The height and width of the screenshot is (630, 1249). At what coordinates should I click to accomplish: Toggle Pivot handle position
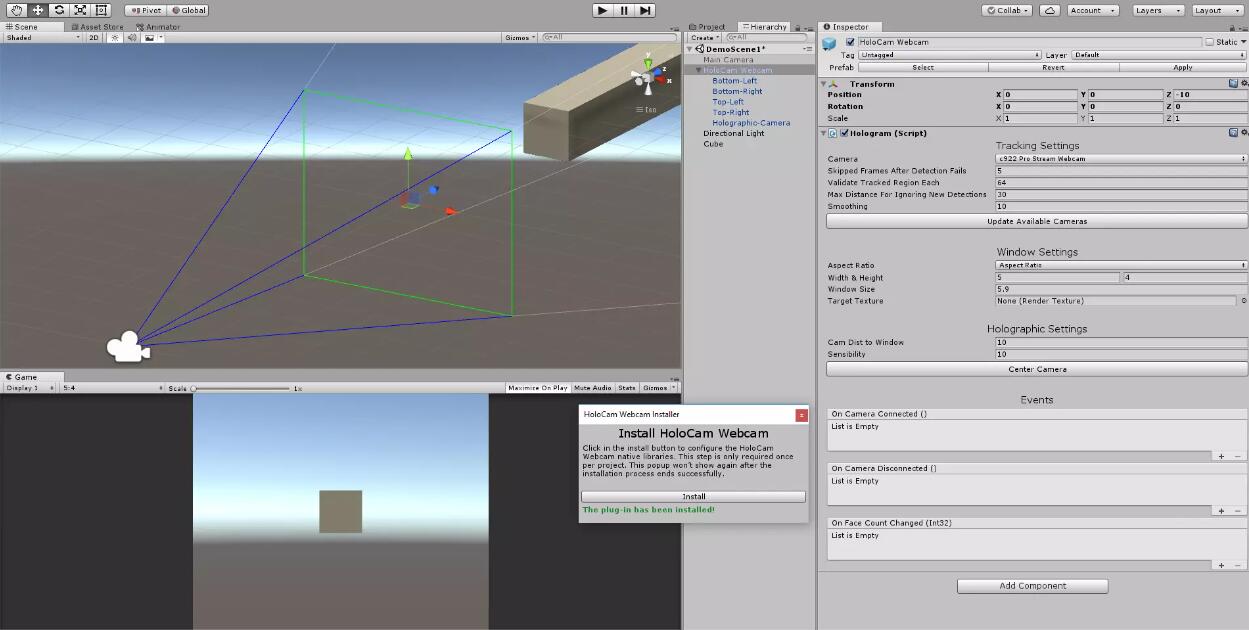tap(144, 10)
